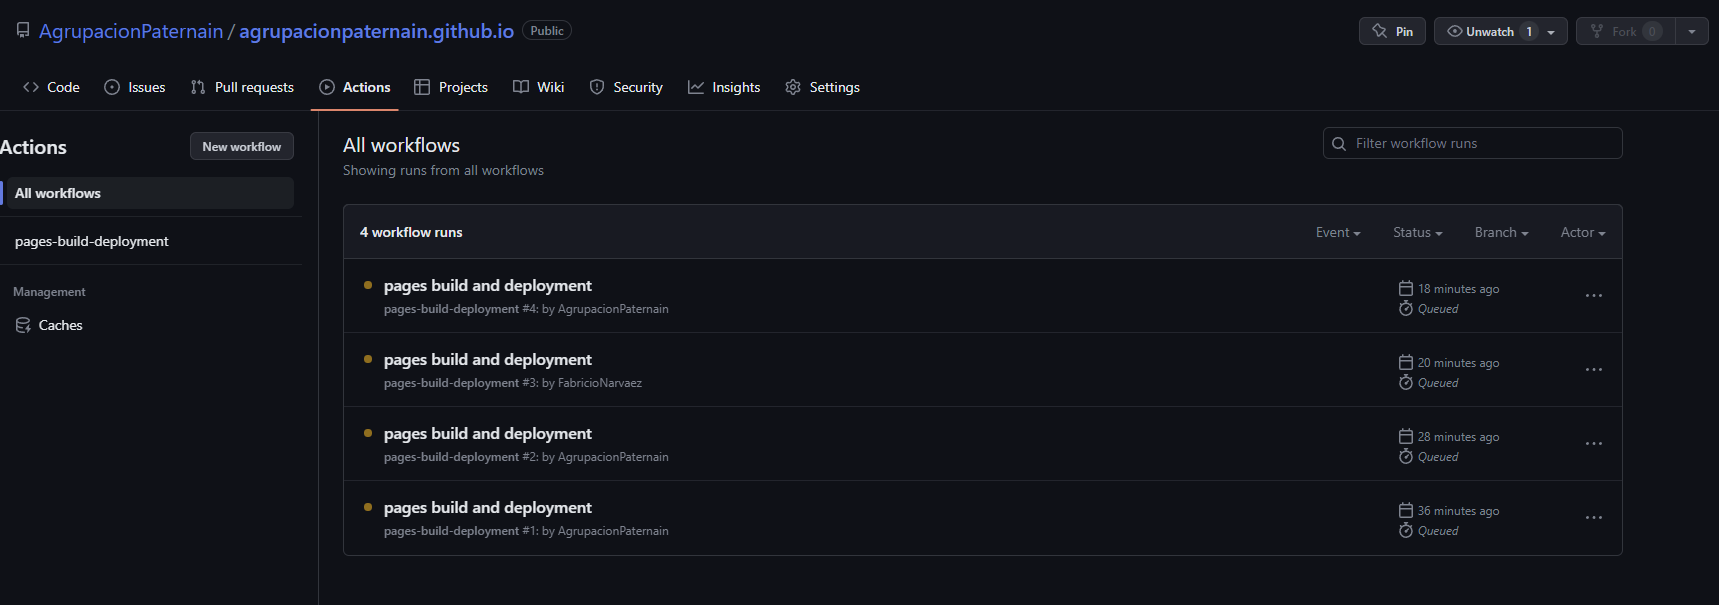Open the Insights tab
This screenshot has width=1719, height=605.
click(x=724, y=87)
